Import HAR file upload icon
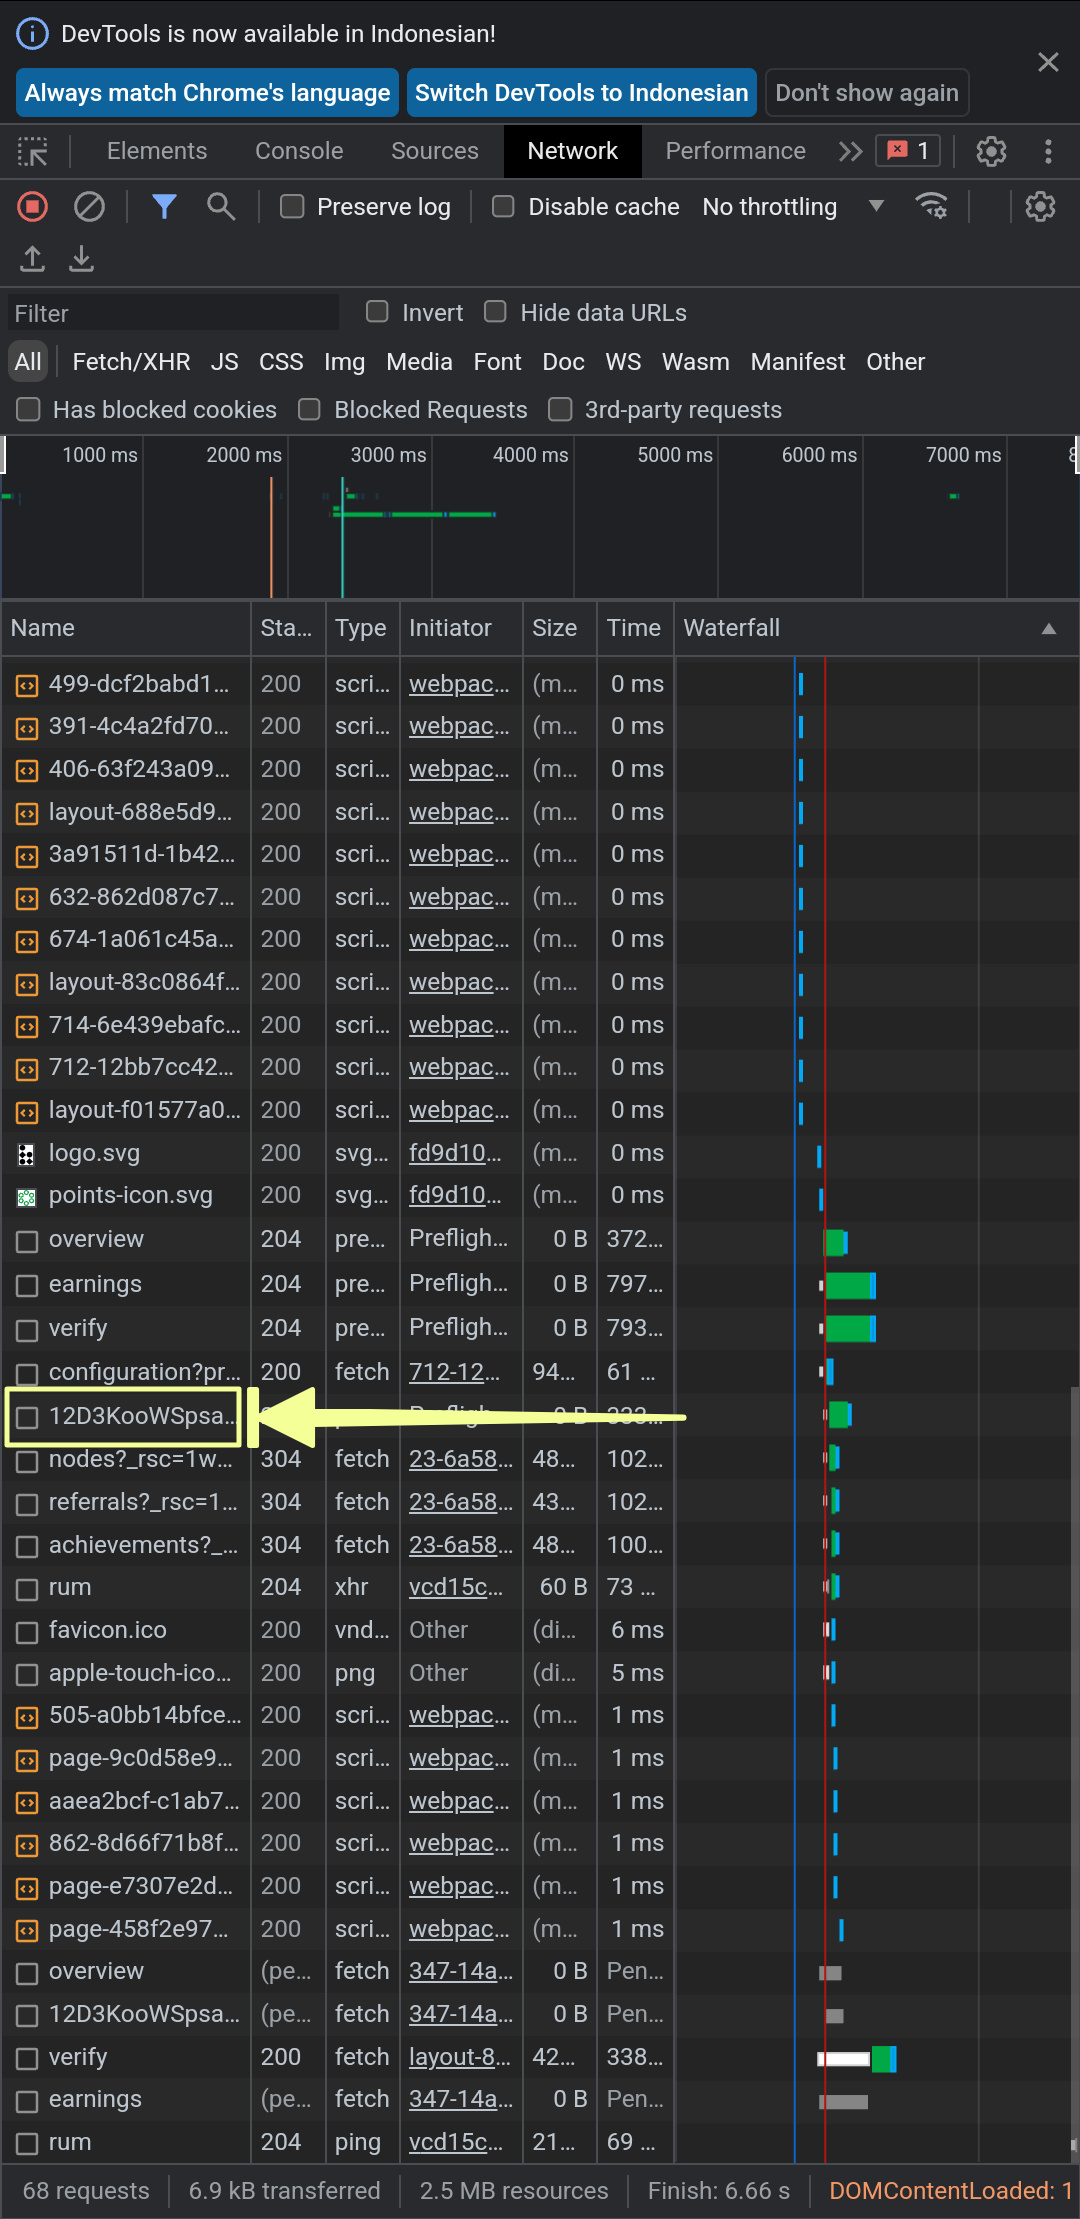Screen dimensions: 1080x2219 (x=33, y=259)
